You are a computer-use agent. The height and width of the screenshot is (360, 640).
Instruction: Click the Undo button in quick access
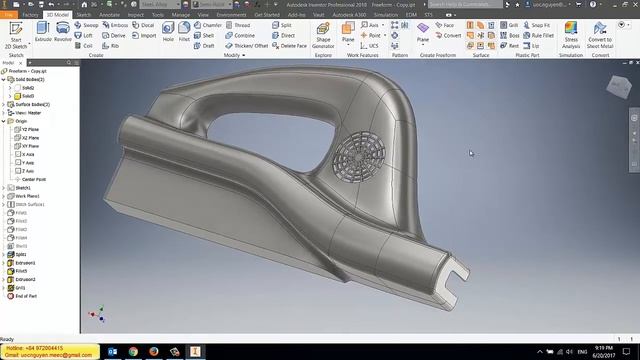(x=51, y=4)
